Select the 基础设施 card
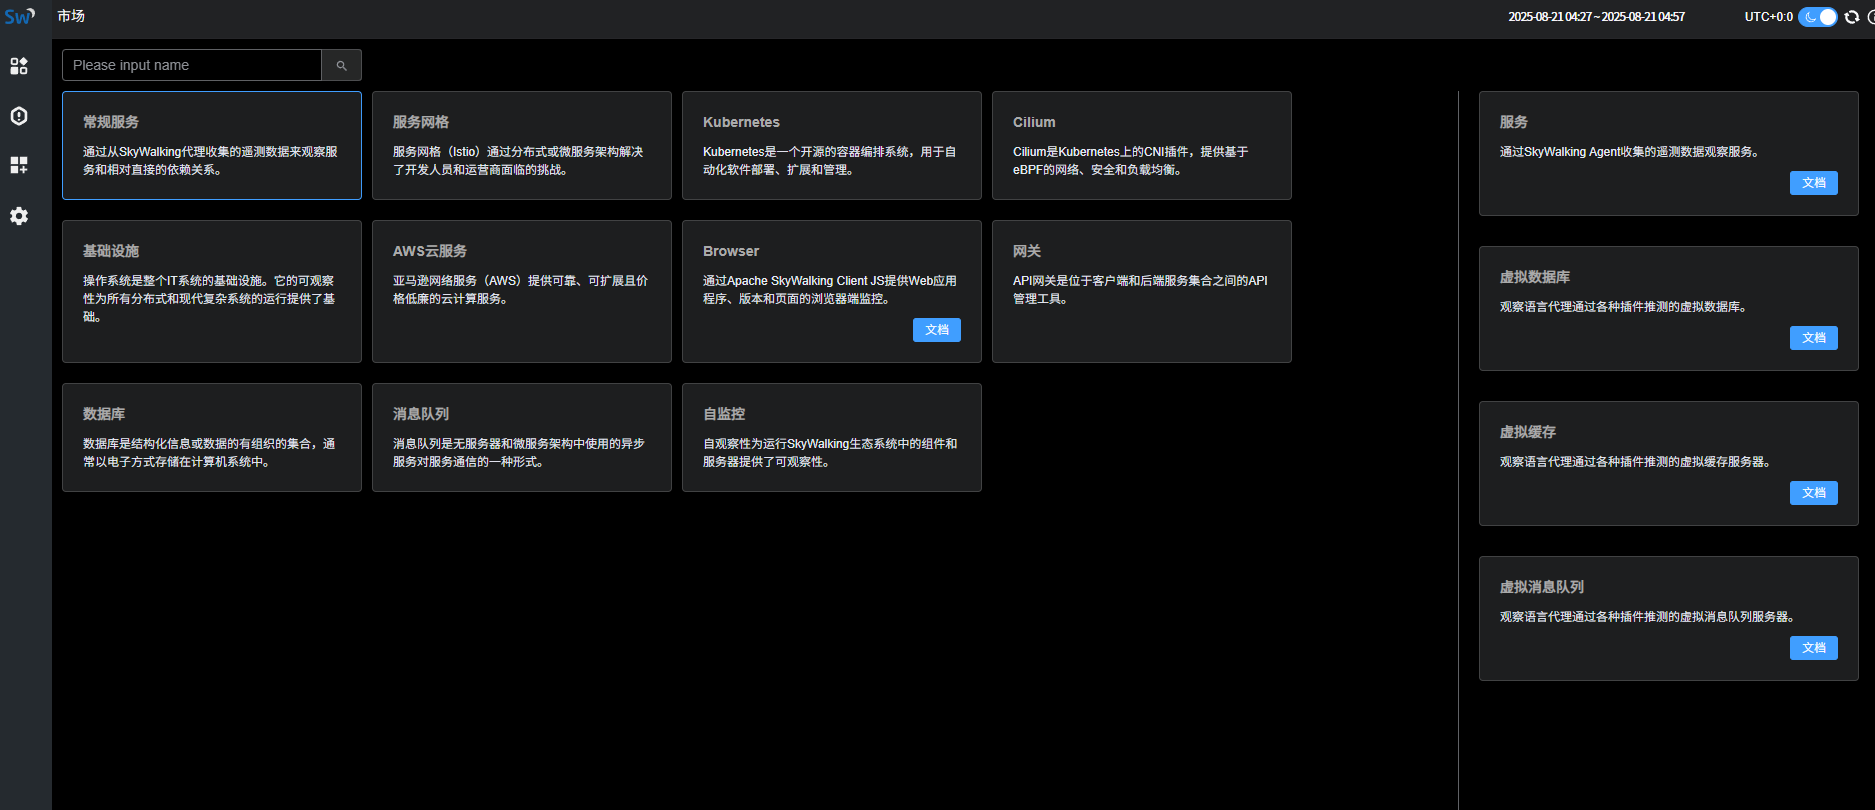The image size is (1875, 810). tap(212, 292)
